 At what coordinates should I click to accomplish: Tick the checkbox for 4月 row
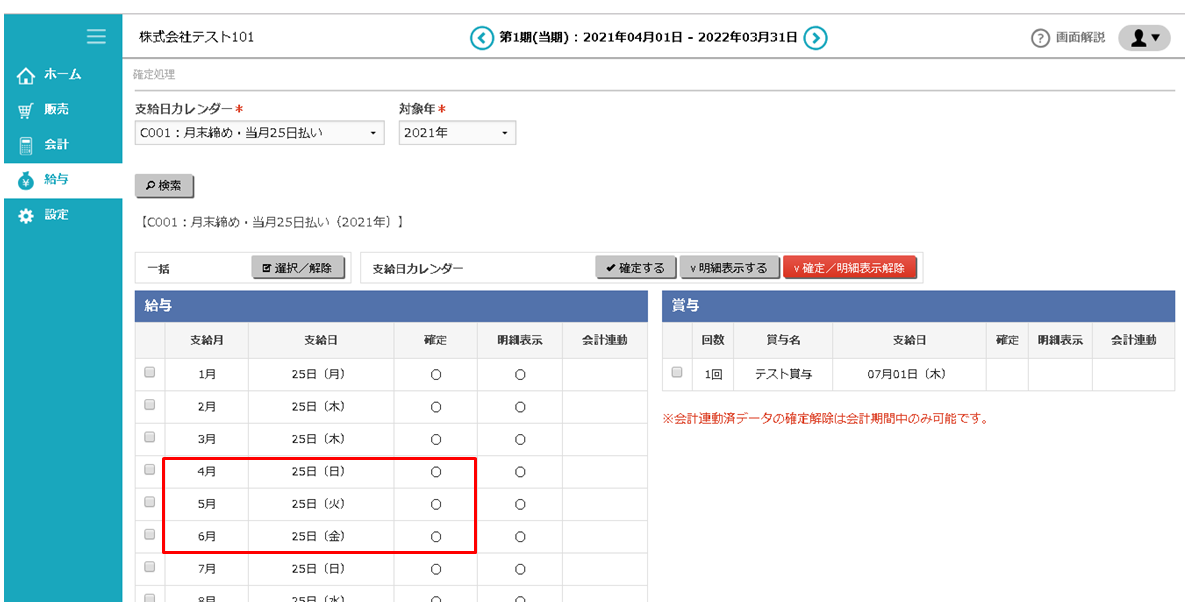tap(150, 469)
